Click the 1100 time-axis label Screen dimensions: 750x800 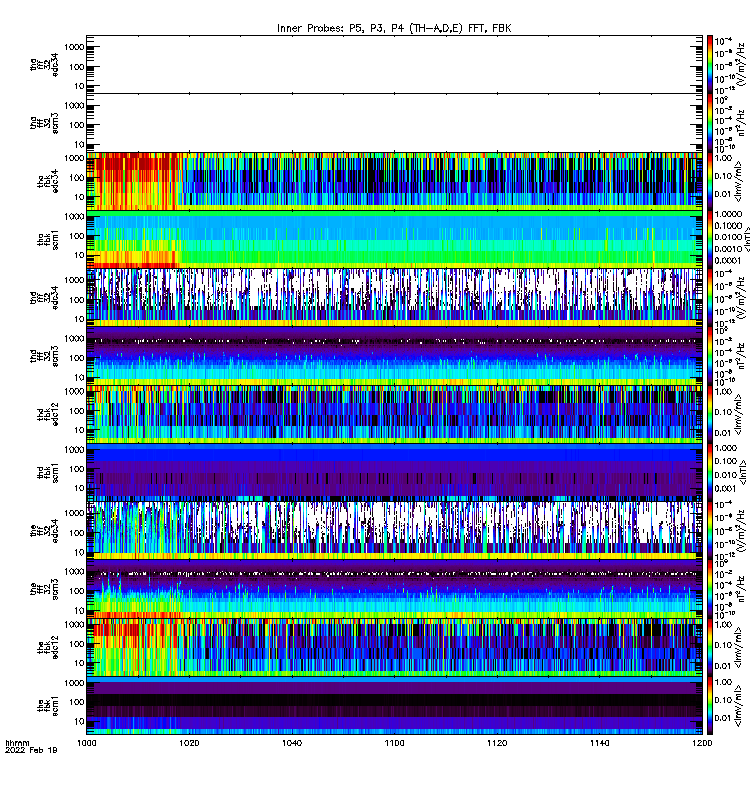[x=394, y=743]
